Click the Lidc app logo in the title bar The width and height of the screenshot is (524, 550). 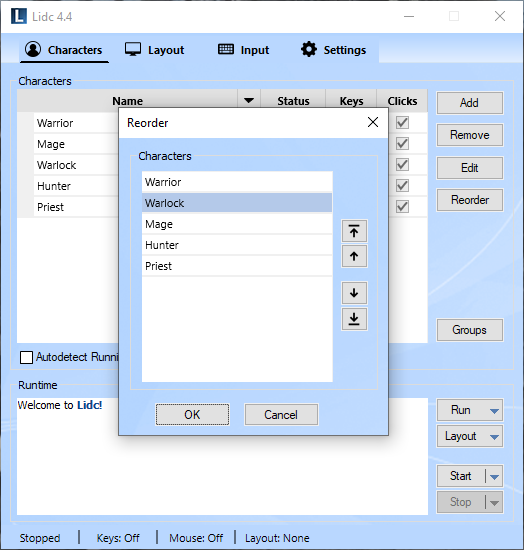19,16
